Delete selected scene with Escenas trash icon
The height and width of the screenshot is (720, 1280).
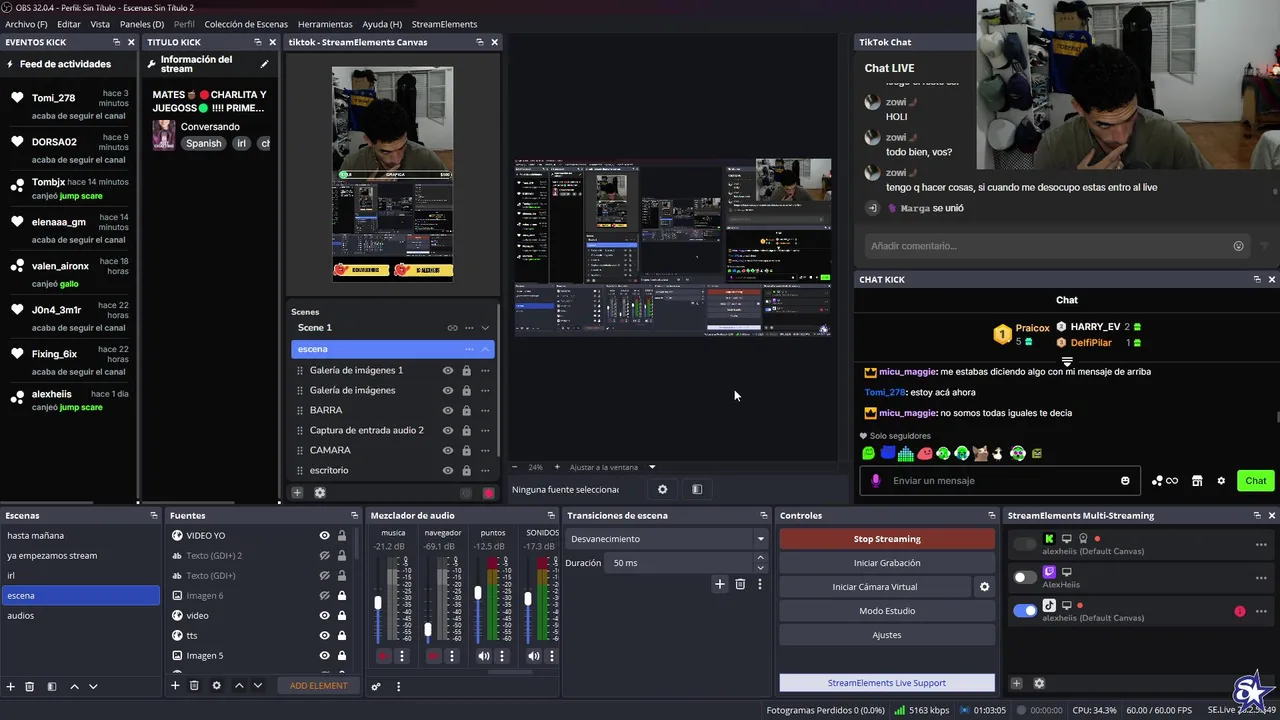(30, 686)
